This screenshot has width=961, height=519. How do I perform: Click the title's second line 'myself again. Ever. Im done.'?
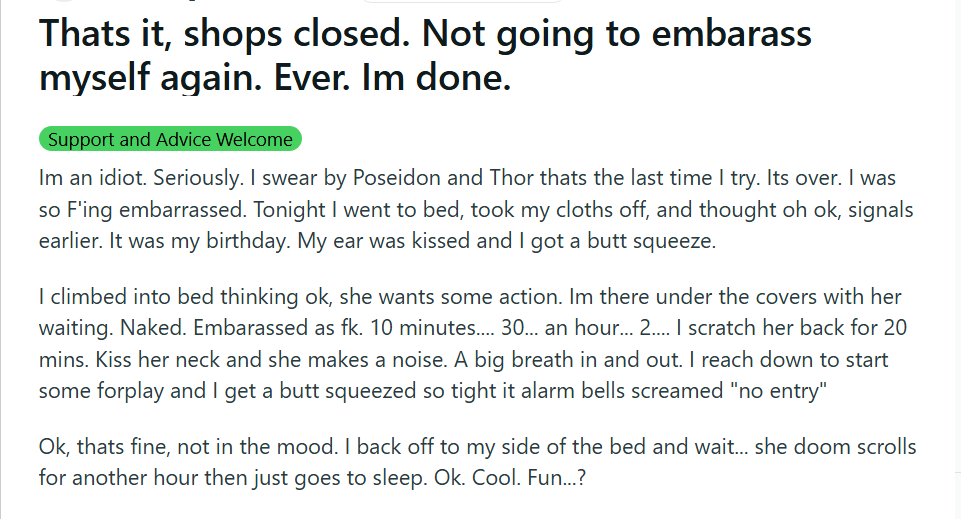click(275, 78)
